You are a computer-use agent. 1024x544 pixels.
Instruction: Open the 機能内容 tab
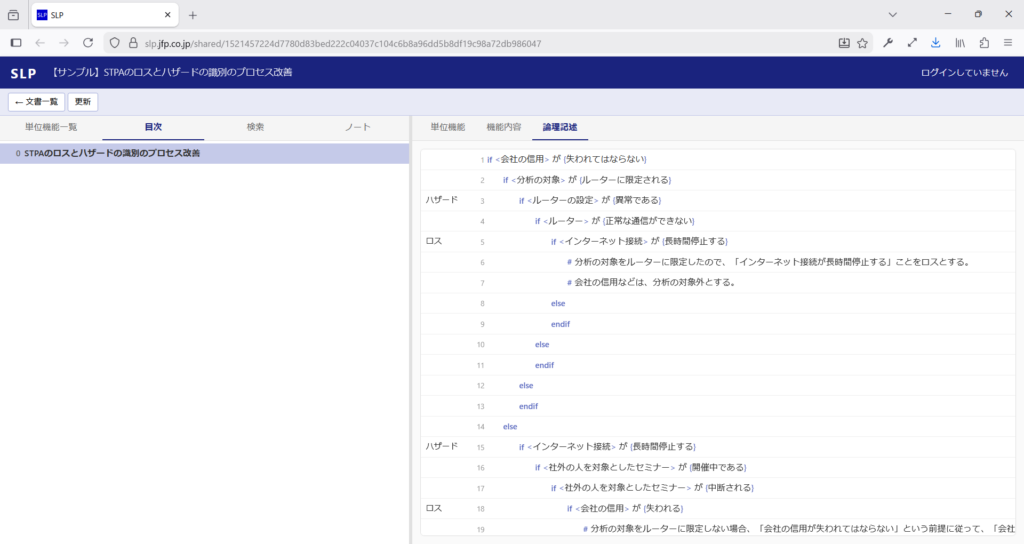(x=503, y=127)
